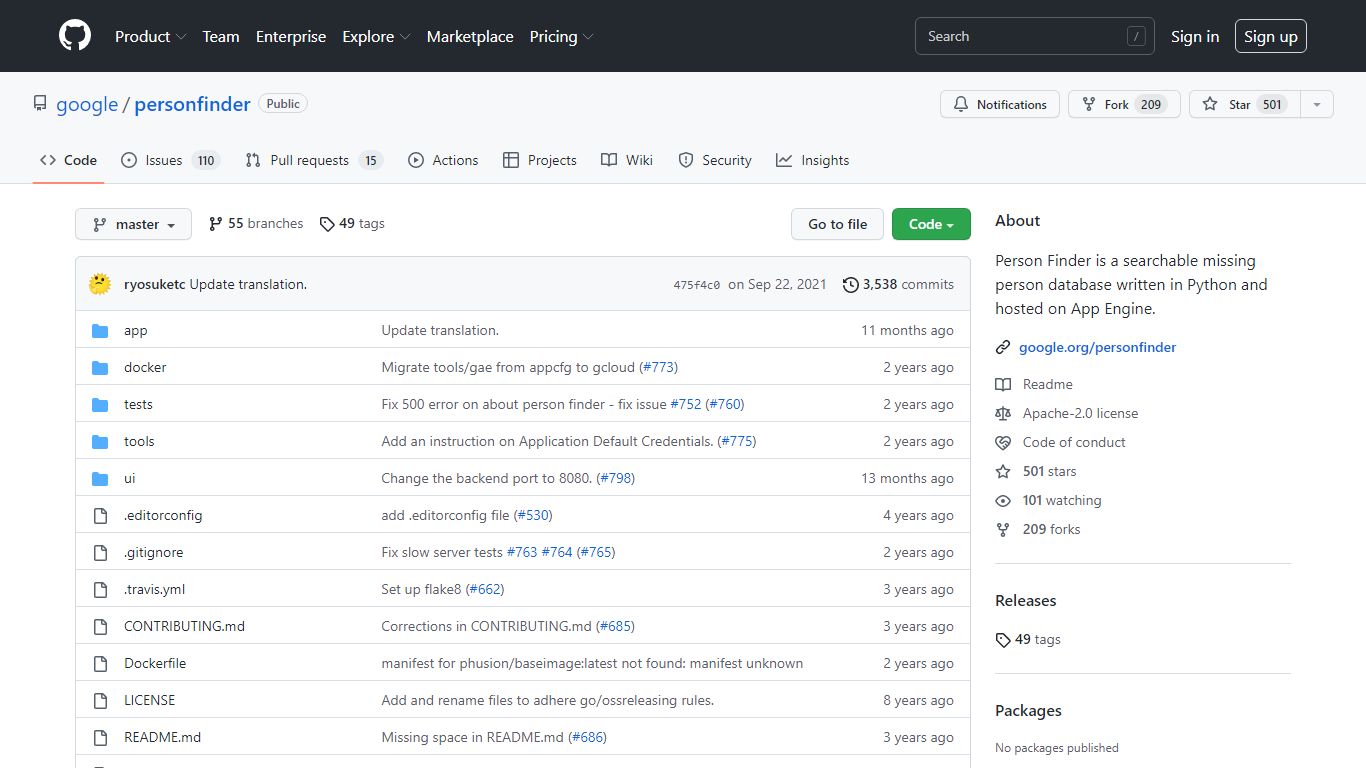The width and height of the screenshot is (1366, 768).
Task: Click the docker folder icon
Action: [x=100, y=367]
